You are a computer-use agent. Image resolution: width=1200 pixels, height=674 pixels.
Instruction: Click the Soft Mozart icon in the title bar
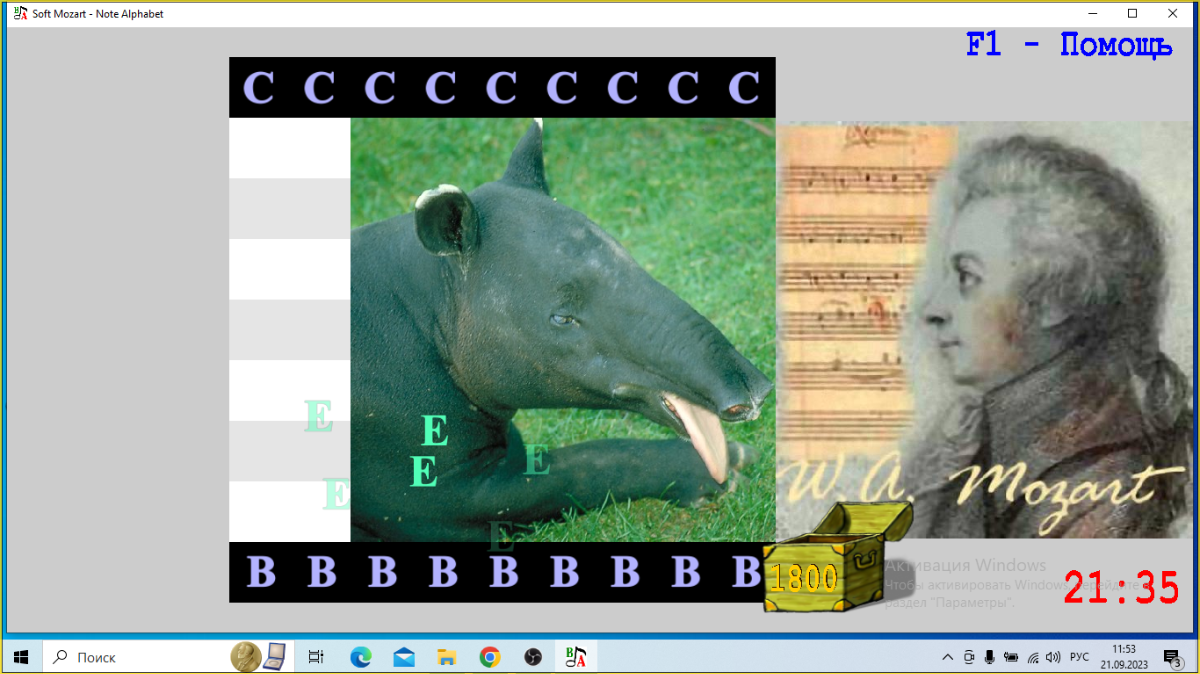pos(19,14)
